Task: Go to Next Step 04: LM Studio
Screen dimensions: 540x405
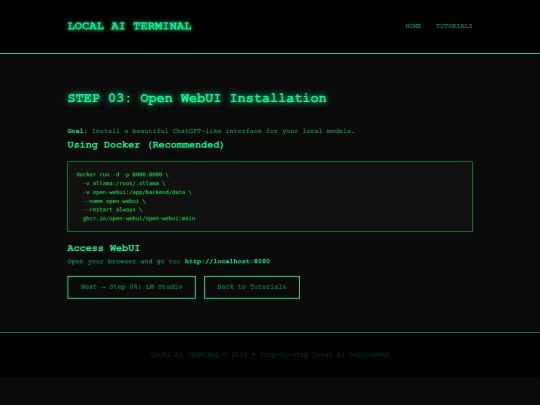Action: click(132, 287)
